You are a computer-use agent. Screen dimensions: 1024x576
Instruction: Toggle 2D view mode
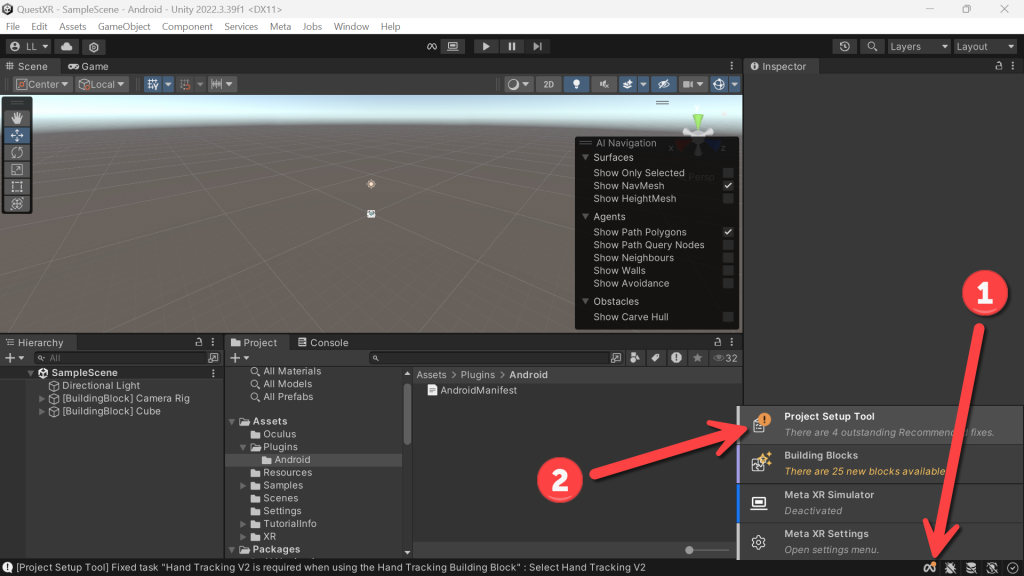(x=549, y=84)
